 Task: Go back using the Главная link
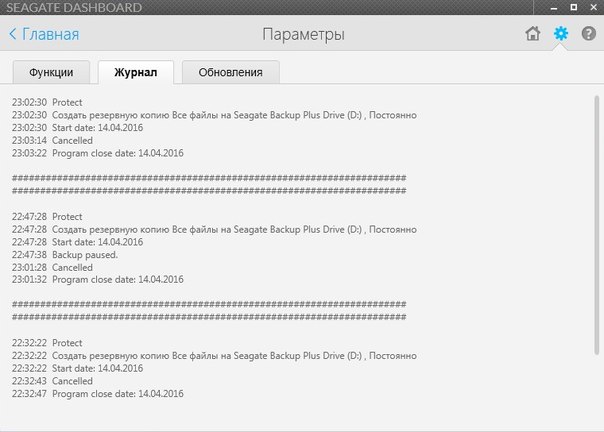pyautogui.click(x=51, y=35)
